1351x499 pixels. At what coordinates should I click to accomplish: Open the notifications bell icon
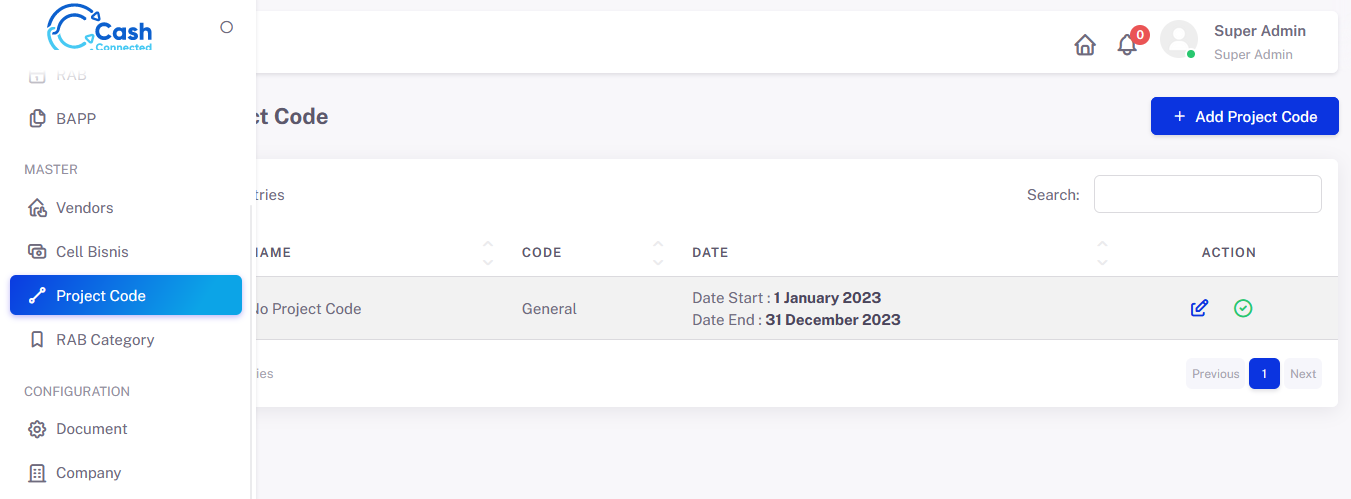pos(1127,45)
